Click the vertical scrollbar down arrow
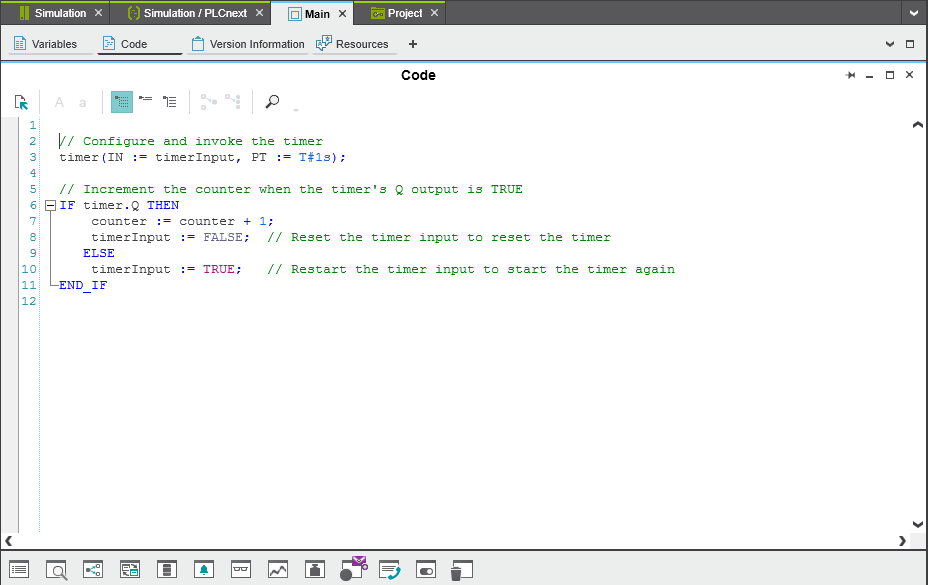The height and width of the screenshot is (585, 928). 917,524
